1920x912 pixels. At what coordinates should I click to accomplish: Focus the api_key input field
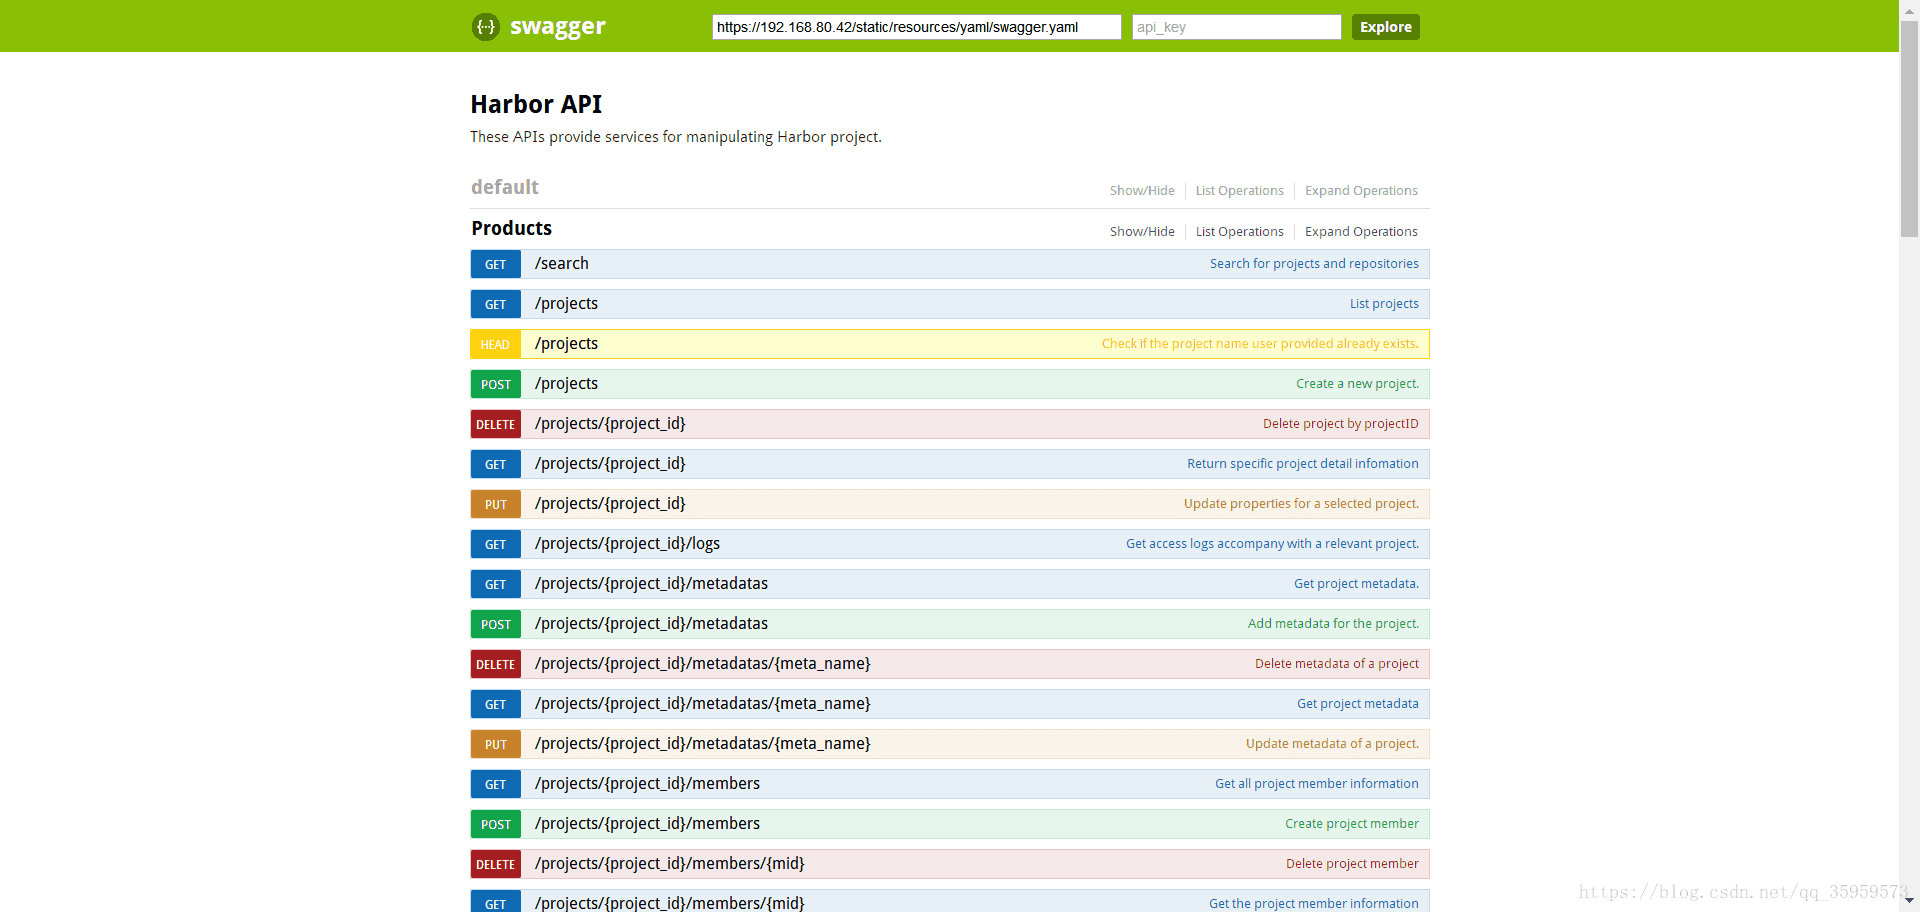pyautogui.click(x=1236, y=27)
